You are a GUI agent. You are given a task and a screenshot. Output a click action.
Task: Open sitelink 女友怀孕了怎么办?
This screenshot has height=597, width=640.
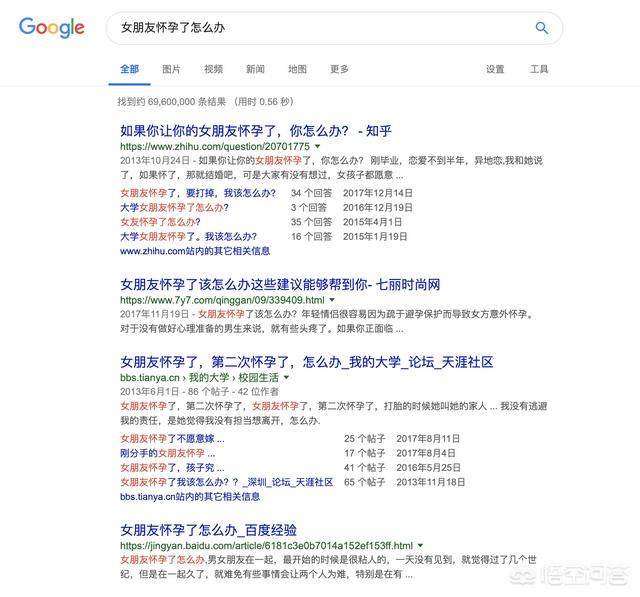coord(160,222)
